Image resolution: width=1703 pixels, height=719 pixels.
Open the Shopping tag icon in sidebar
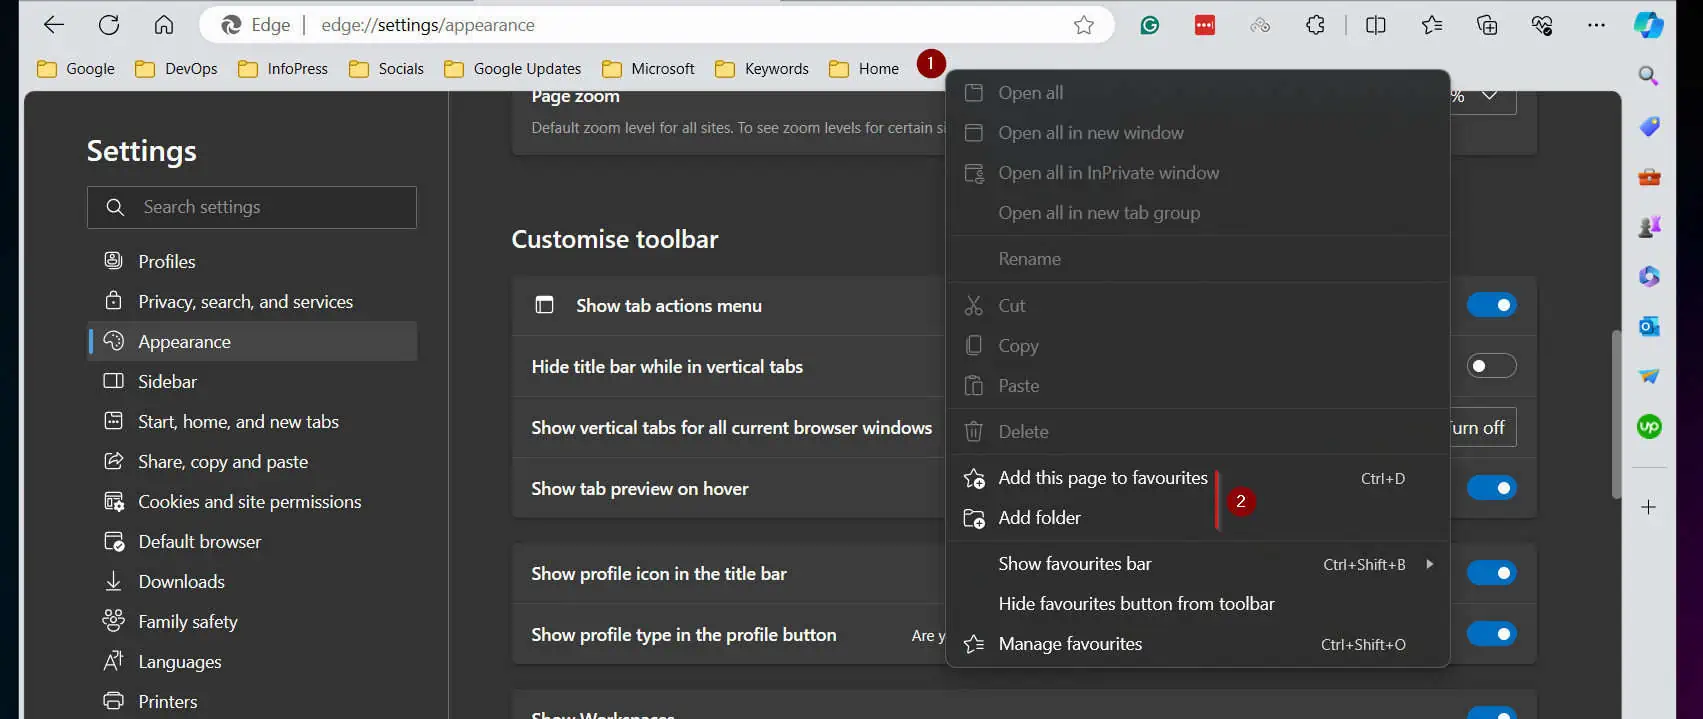[1649, 126]
